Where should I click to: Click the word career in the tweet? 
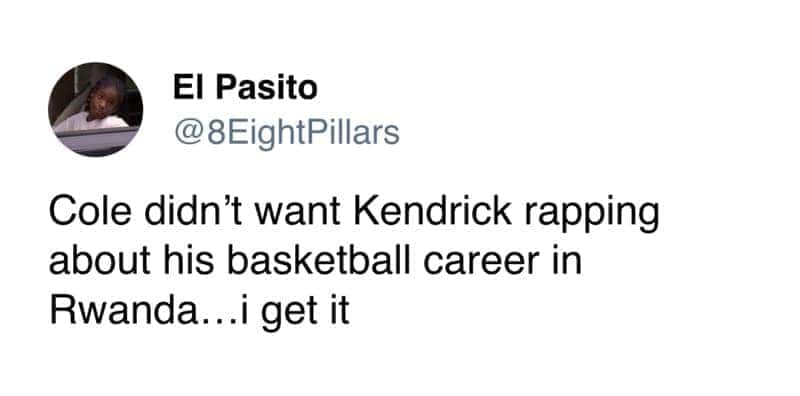pos(481,262)
